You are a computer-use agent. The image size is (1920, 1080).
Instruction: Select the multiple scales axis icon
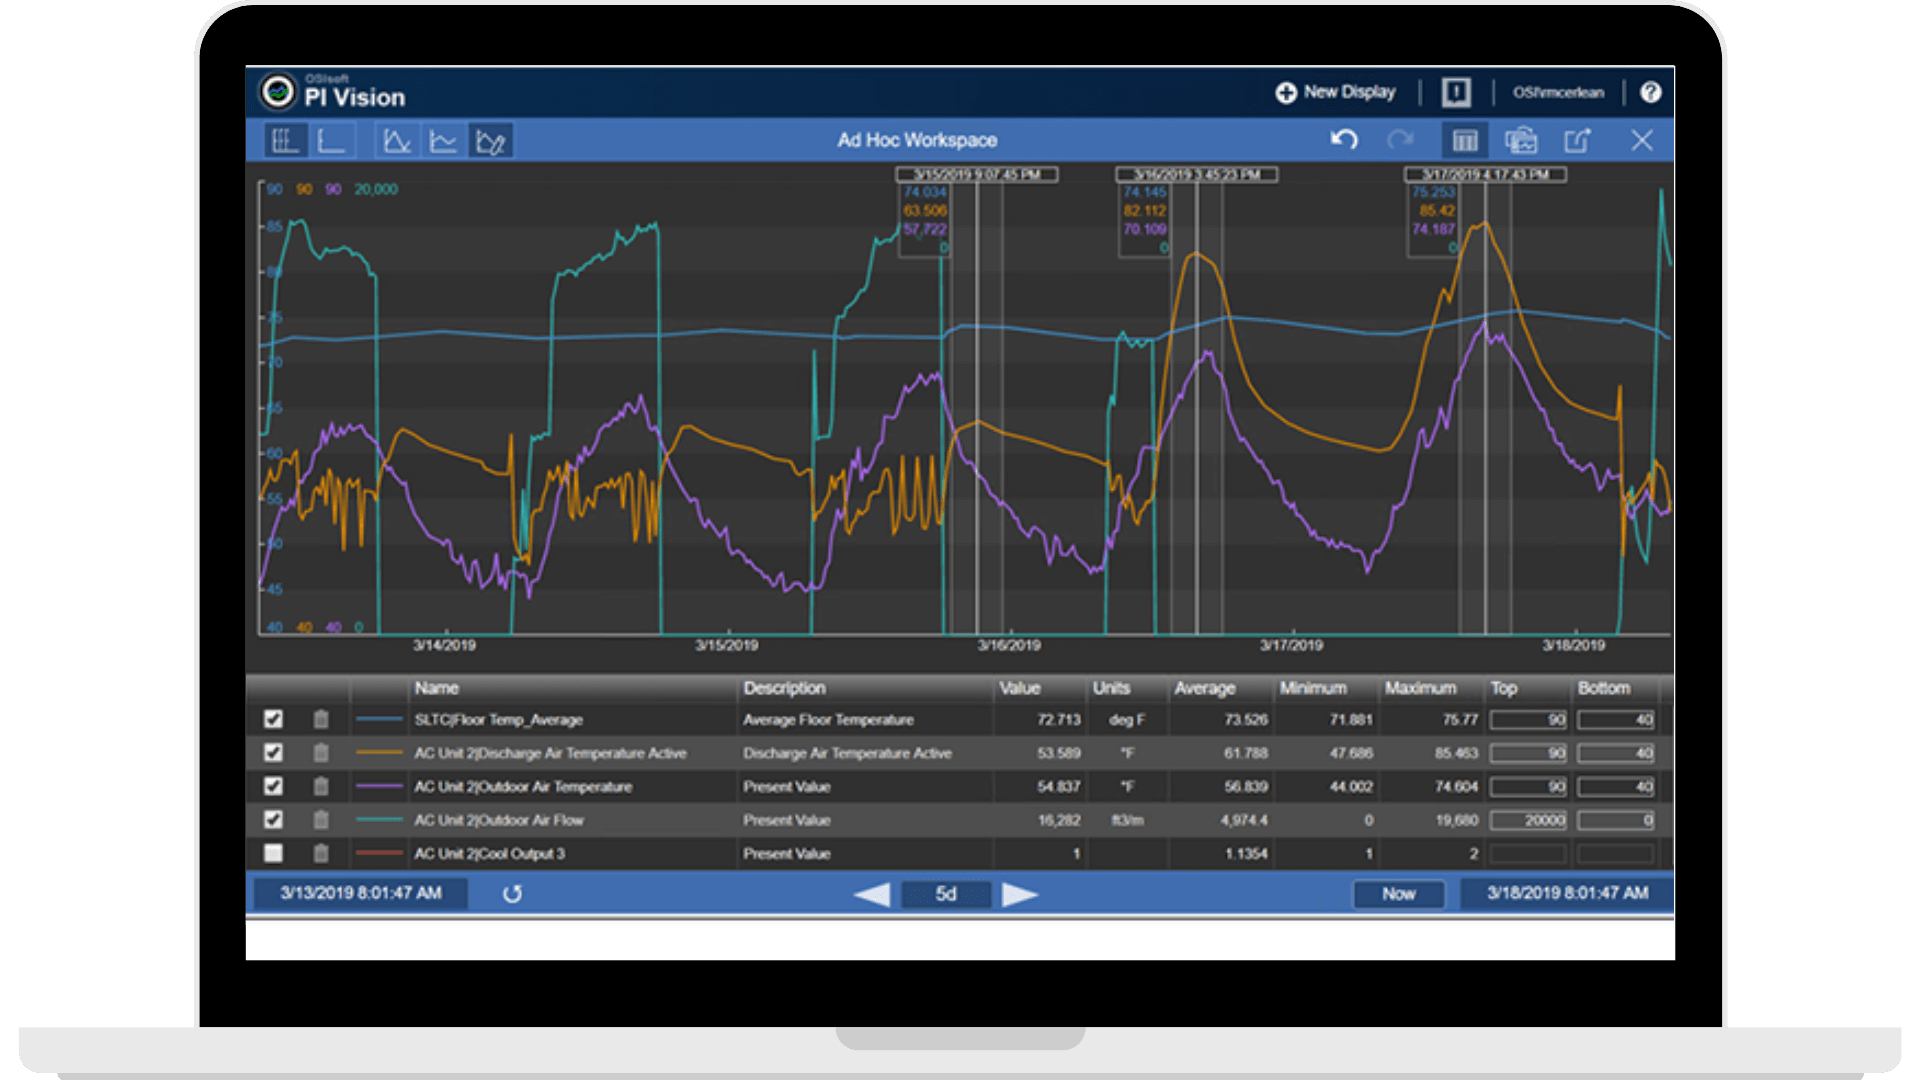tap(284, 141)
